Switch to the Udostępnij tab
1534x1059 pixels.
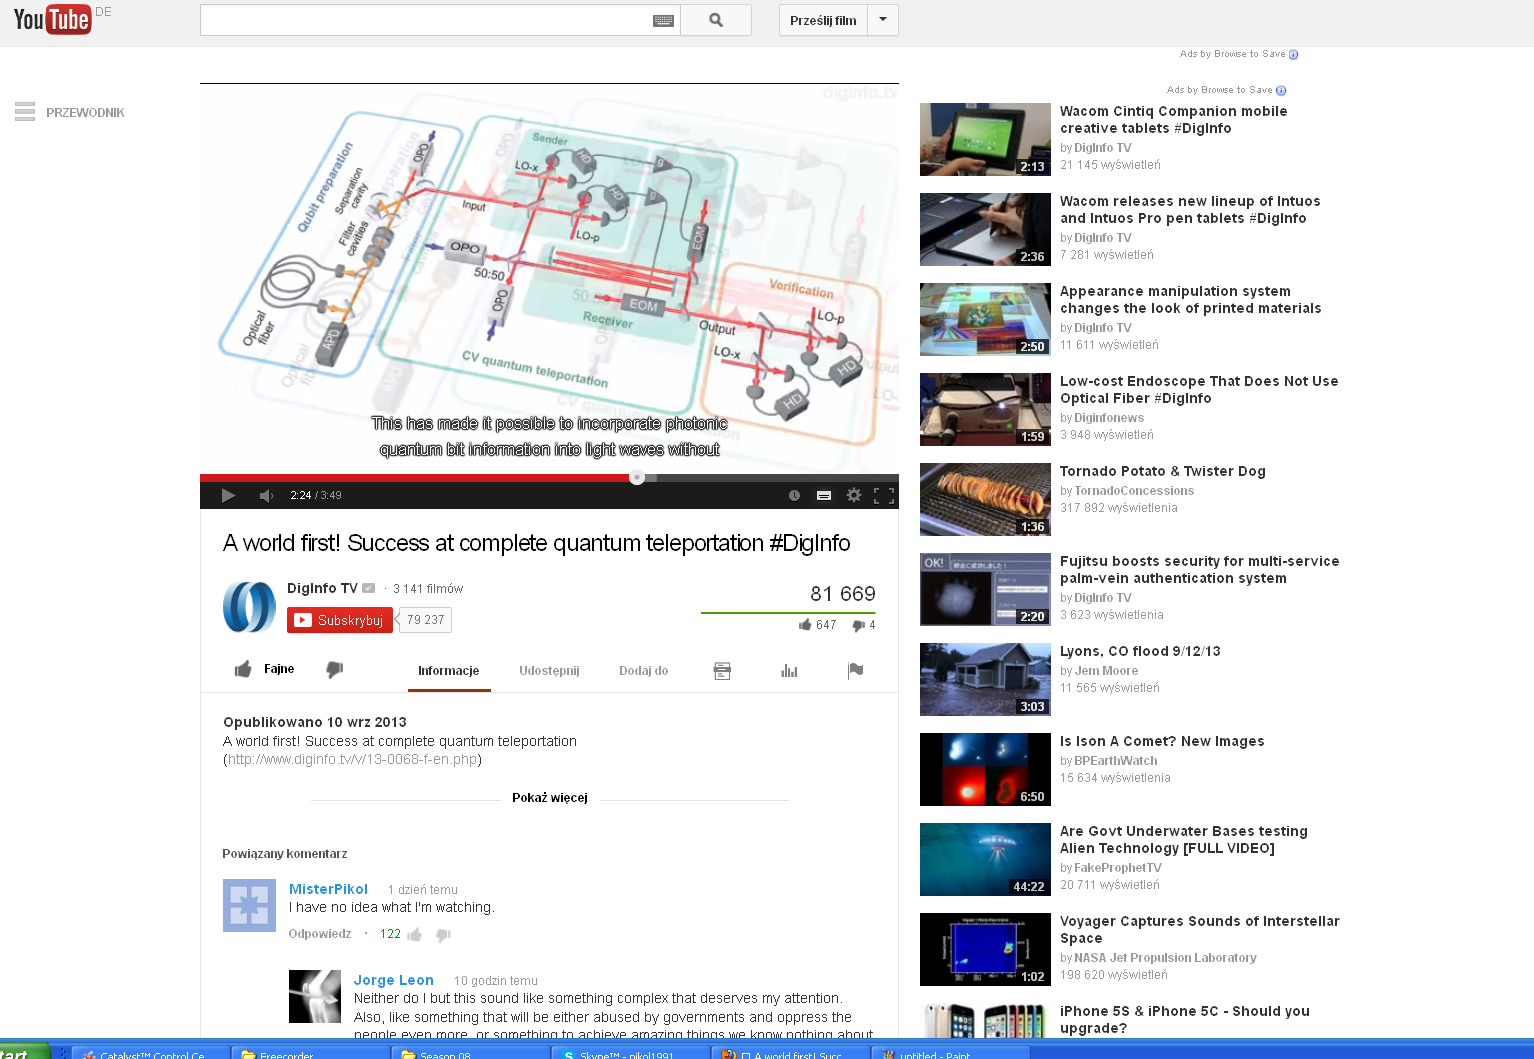coord(549,671)
